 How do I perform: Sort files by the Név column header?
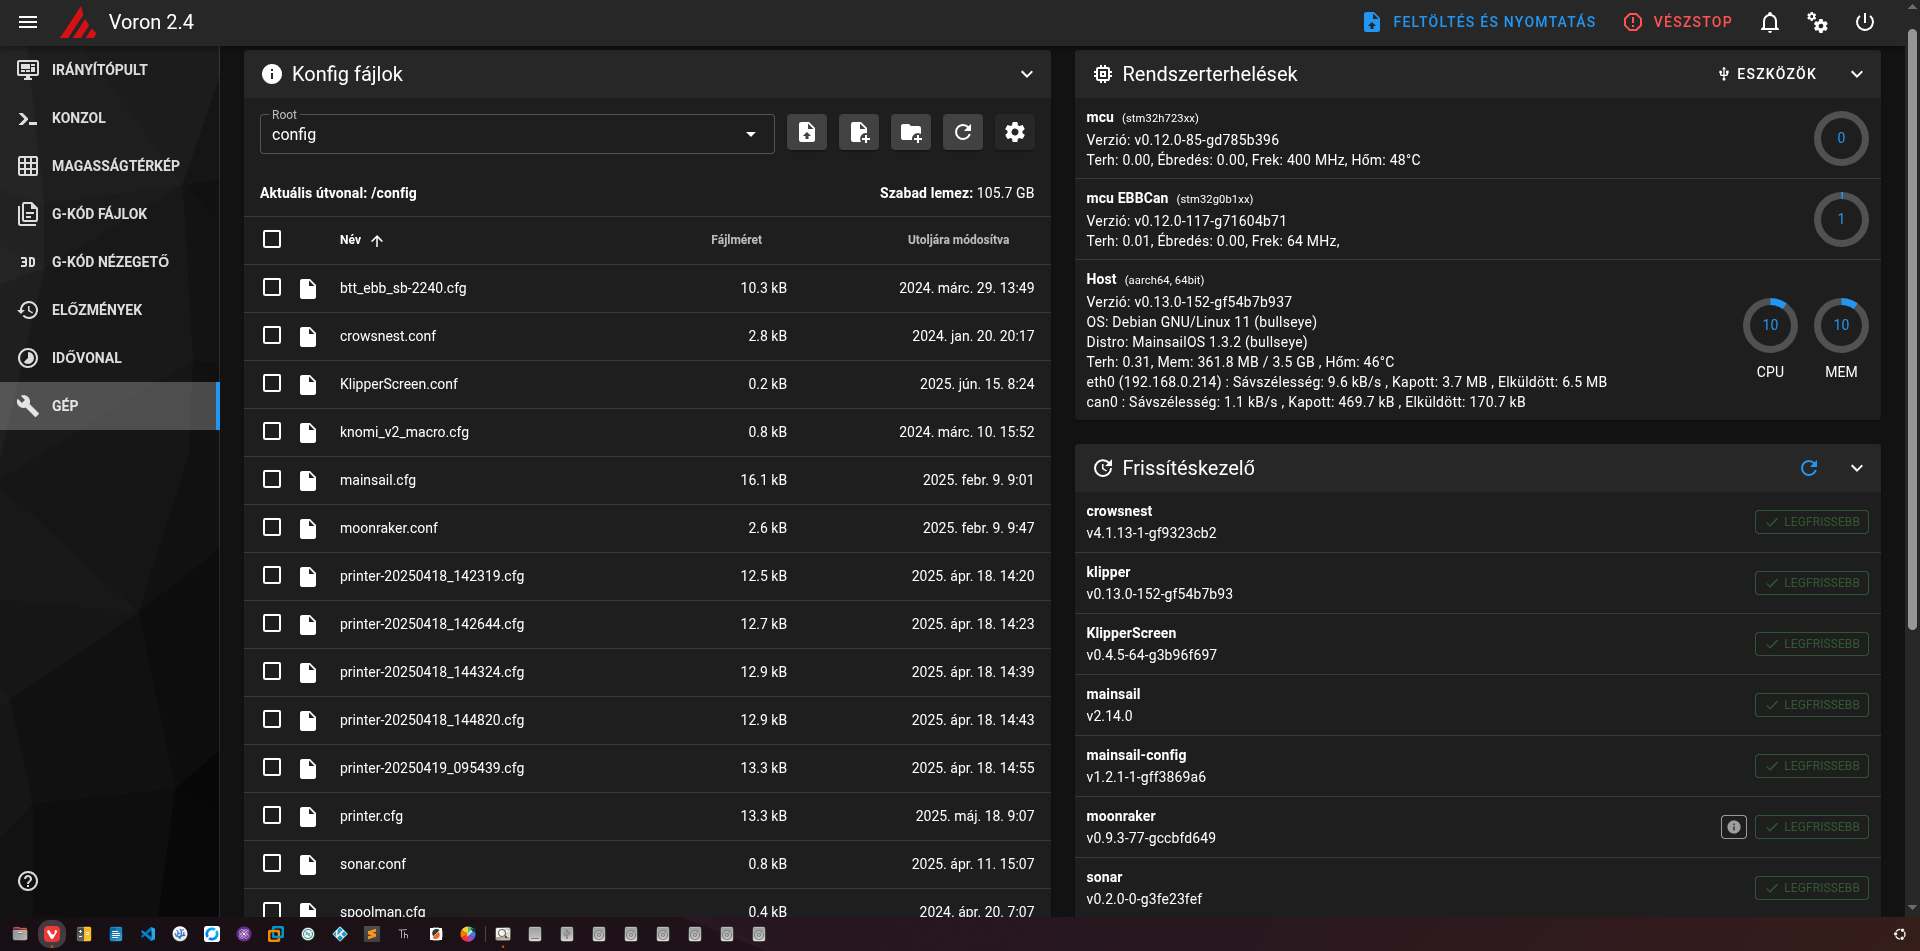(x=351, y=240)
